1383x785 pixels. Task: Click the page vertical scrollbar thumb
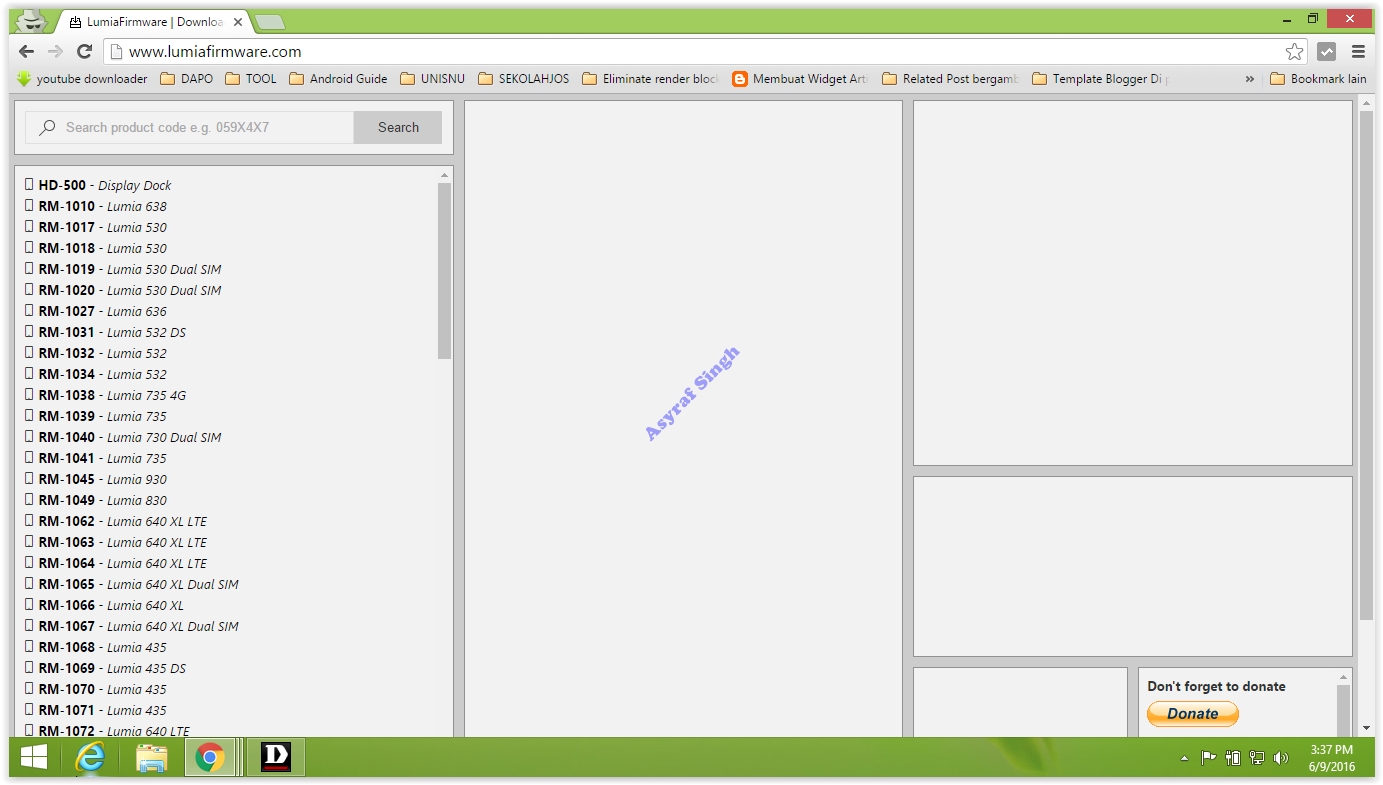(x=1366, y=365)
